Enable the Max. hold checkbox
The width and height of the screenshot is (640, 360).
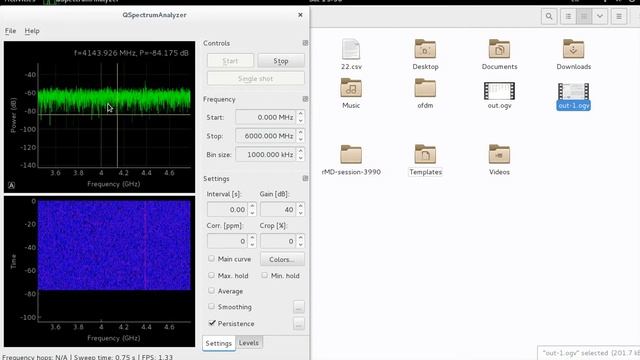click(x=211, y=275)
